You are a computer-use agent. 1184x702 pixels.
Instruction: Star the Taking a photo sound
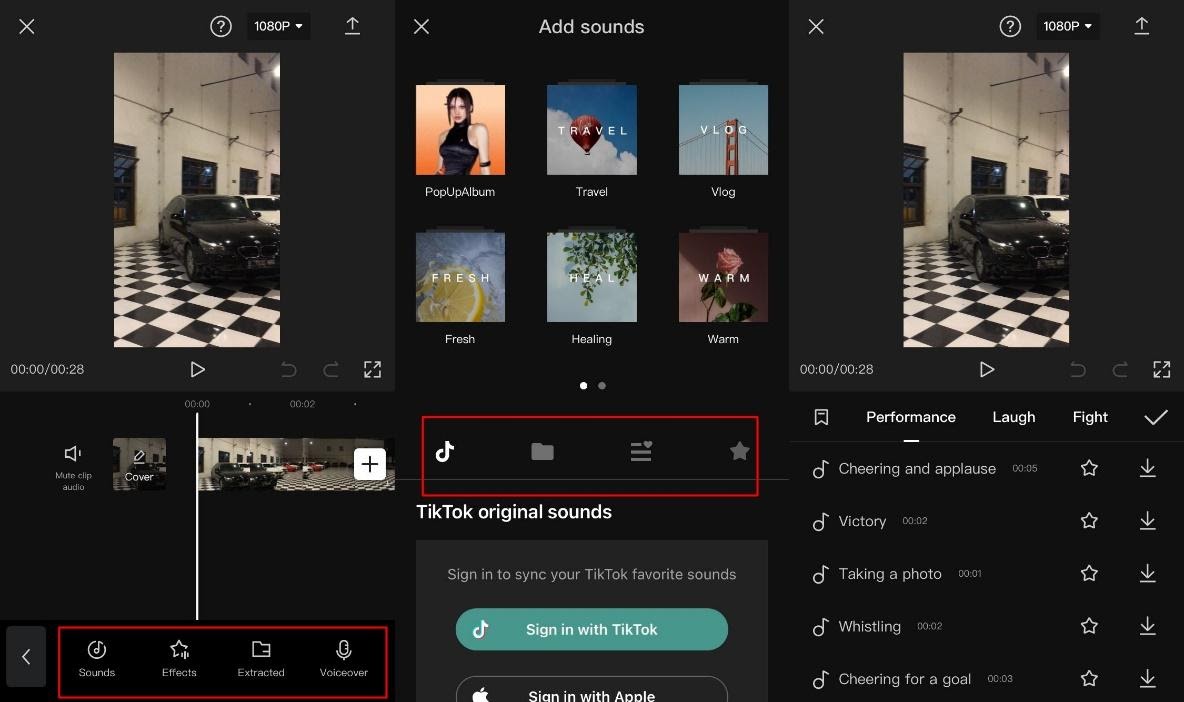point(1089,574)
